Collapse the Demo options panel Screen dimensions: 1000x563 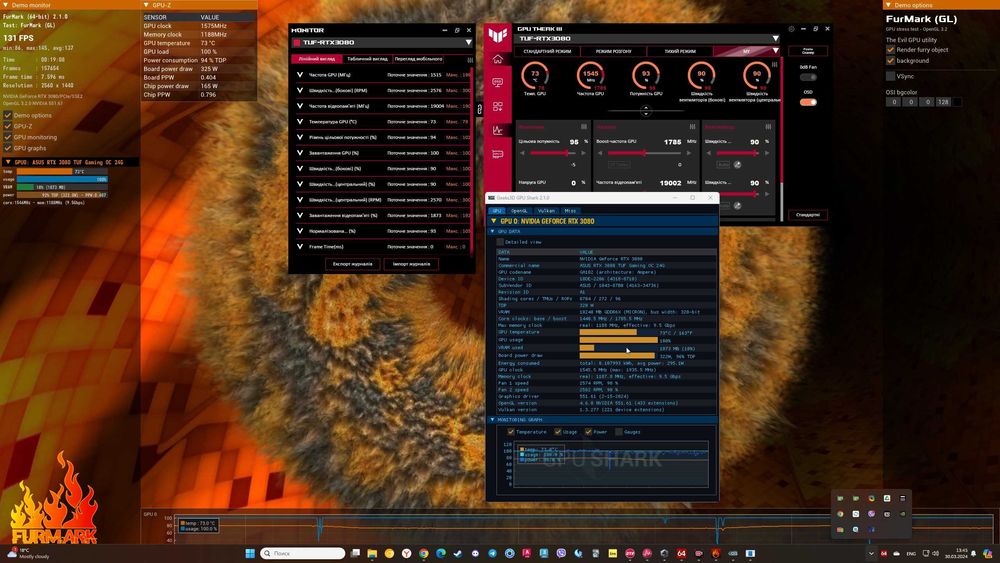[x=888, y=4]
